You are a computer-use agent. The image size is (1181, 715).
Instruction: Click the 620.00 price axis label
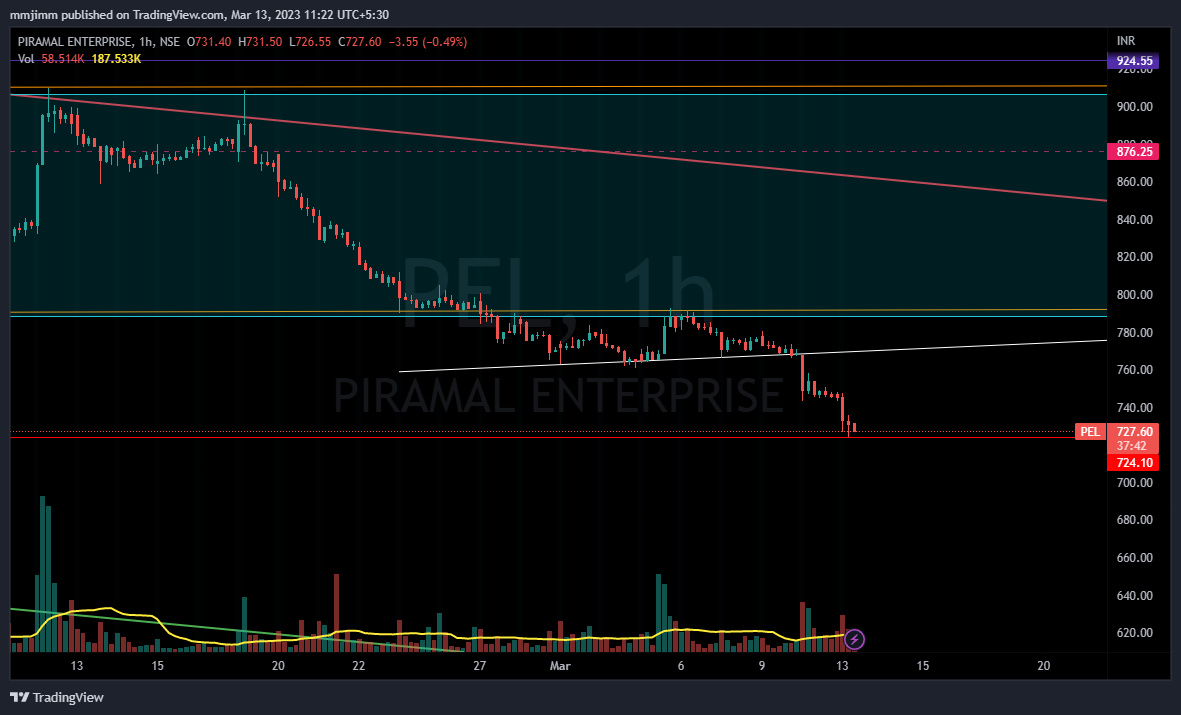point(1134,633)
